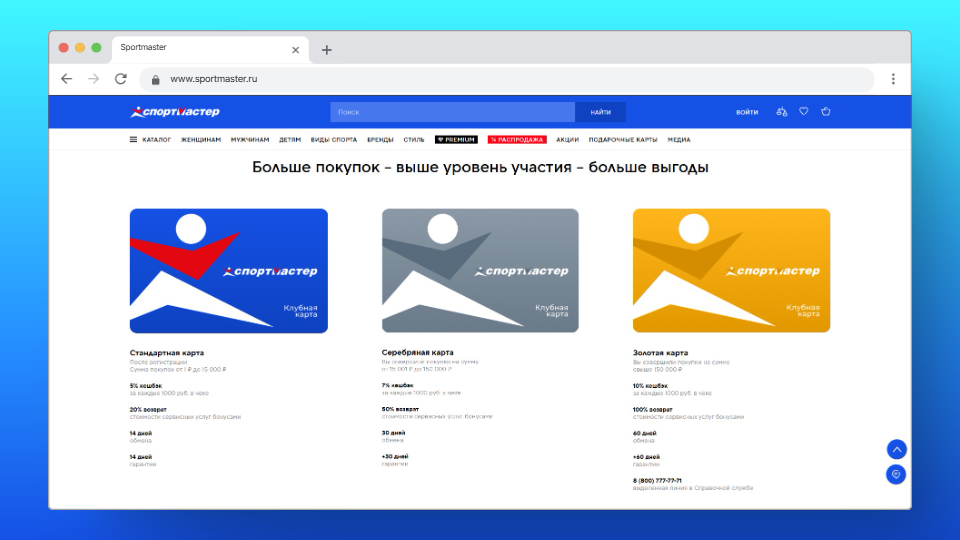Select the Sportmaster browser tab
Viewport: 960px width, 540px height.
pos(210,48)
